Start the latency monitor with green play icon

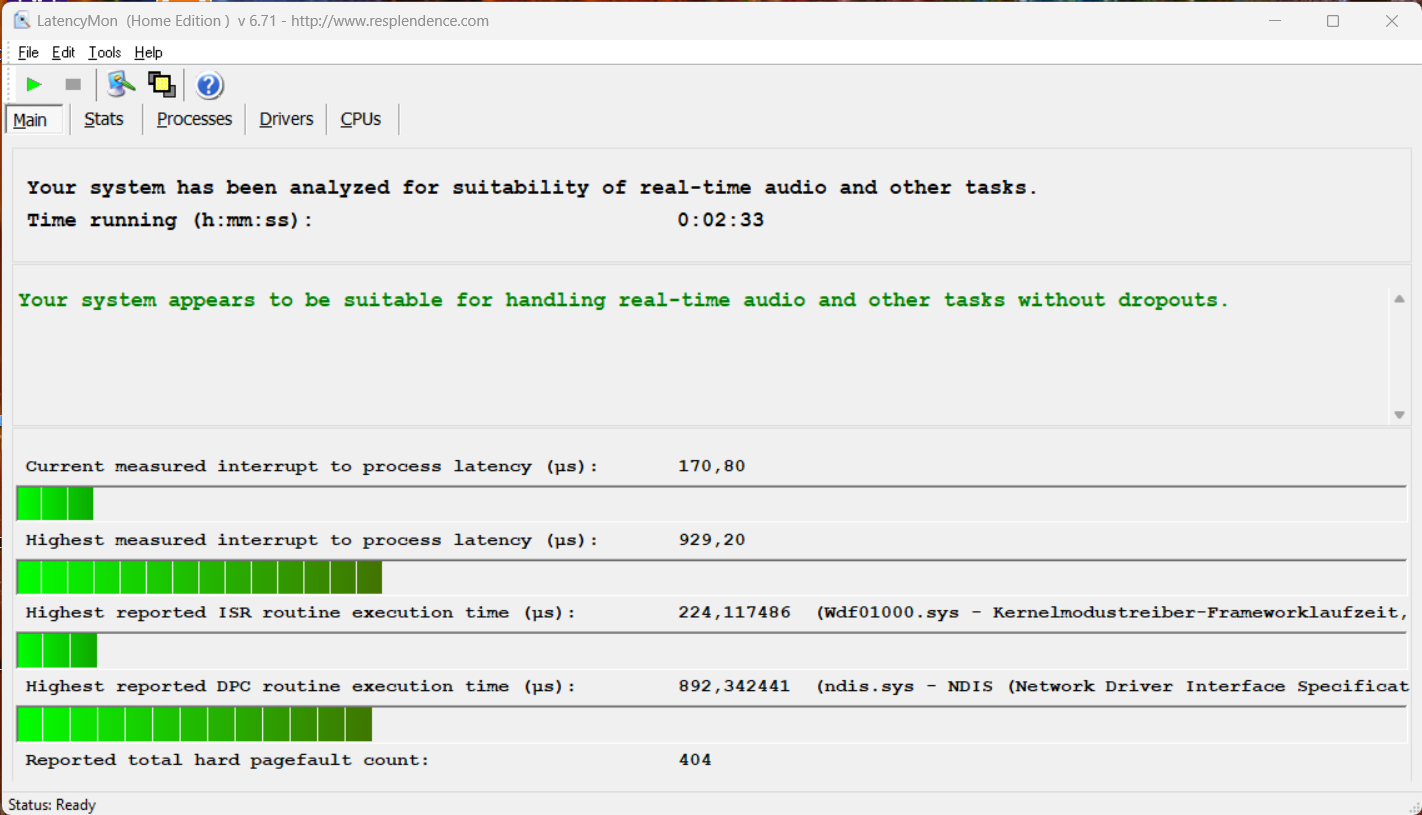point(34,85)
